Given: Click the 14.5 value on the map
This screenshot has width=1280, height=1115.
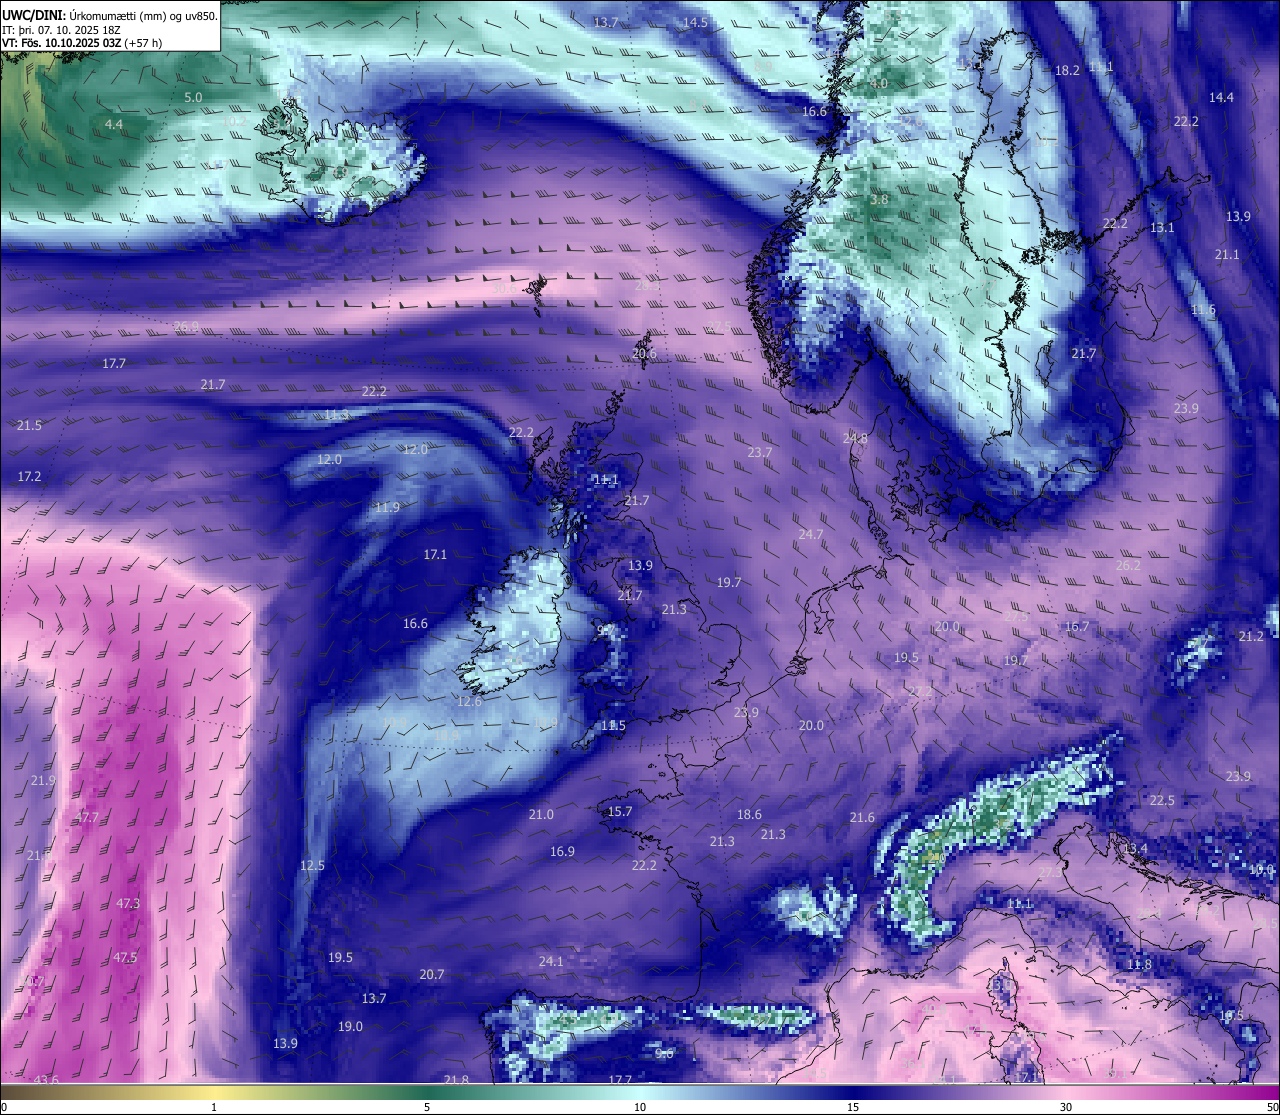Looking at the screenshot, I should pyautogui.click(x=696, y=22).
